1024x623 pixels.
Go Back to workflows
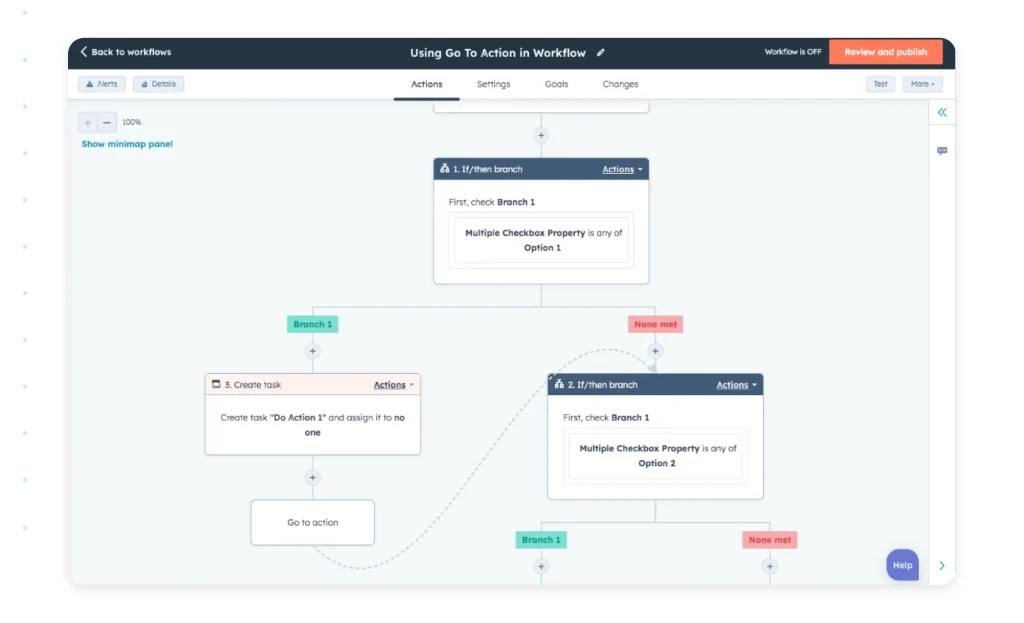126,52
